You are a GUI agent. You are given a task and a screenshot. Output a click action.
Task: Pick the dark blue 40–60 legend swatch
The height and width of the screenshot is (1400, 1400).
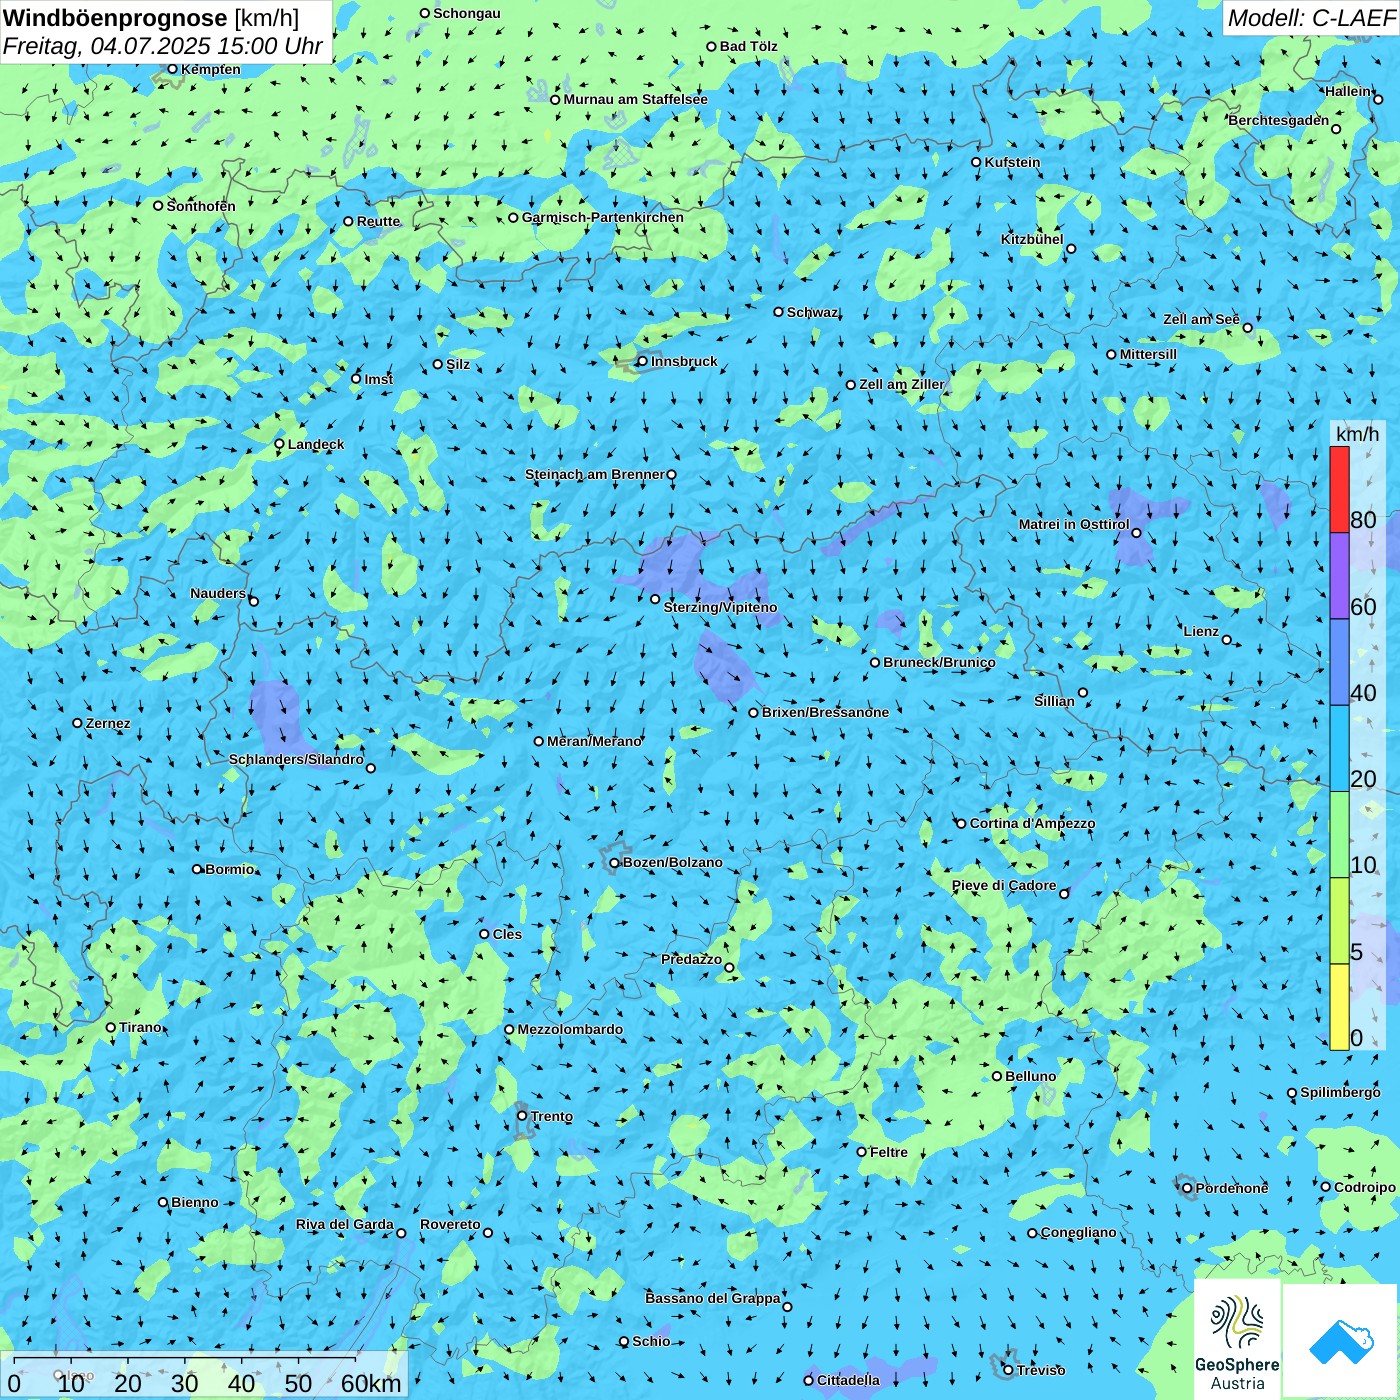click(x=1339, y=663)
